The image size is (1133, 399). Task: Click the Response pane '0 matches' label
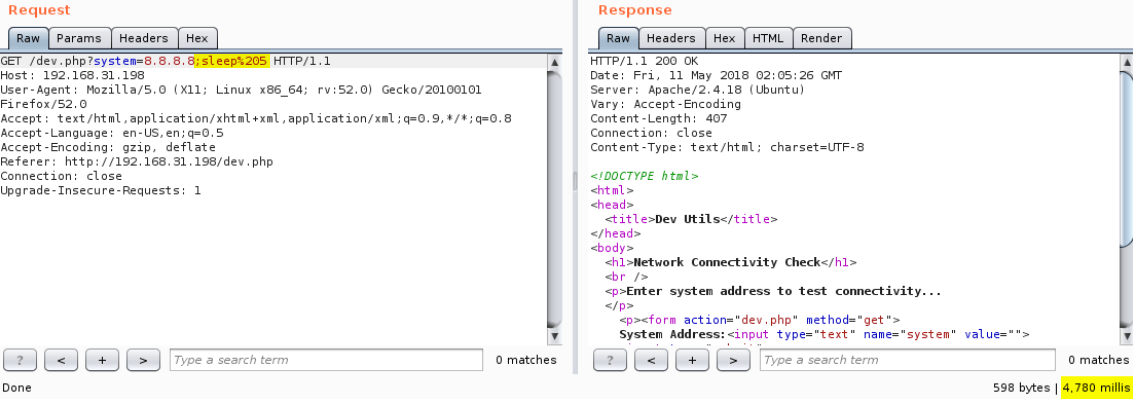click(x=1098, y=360)
